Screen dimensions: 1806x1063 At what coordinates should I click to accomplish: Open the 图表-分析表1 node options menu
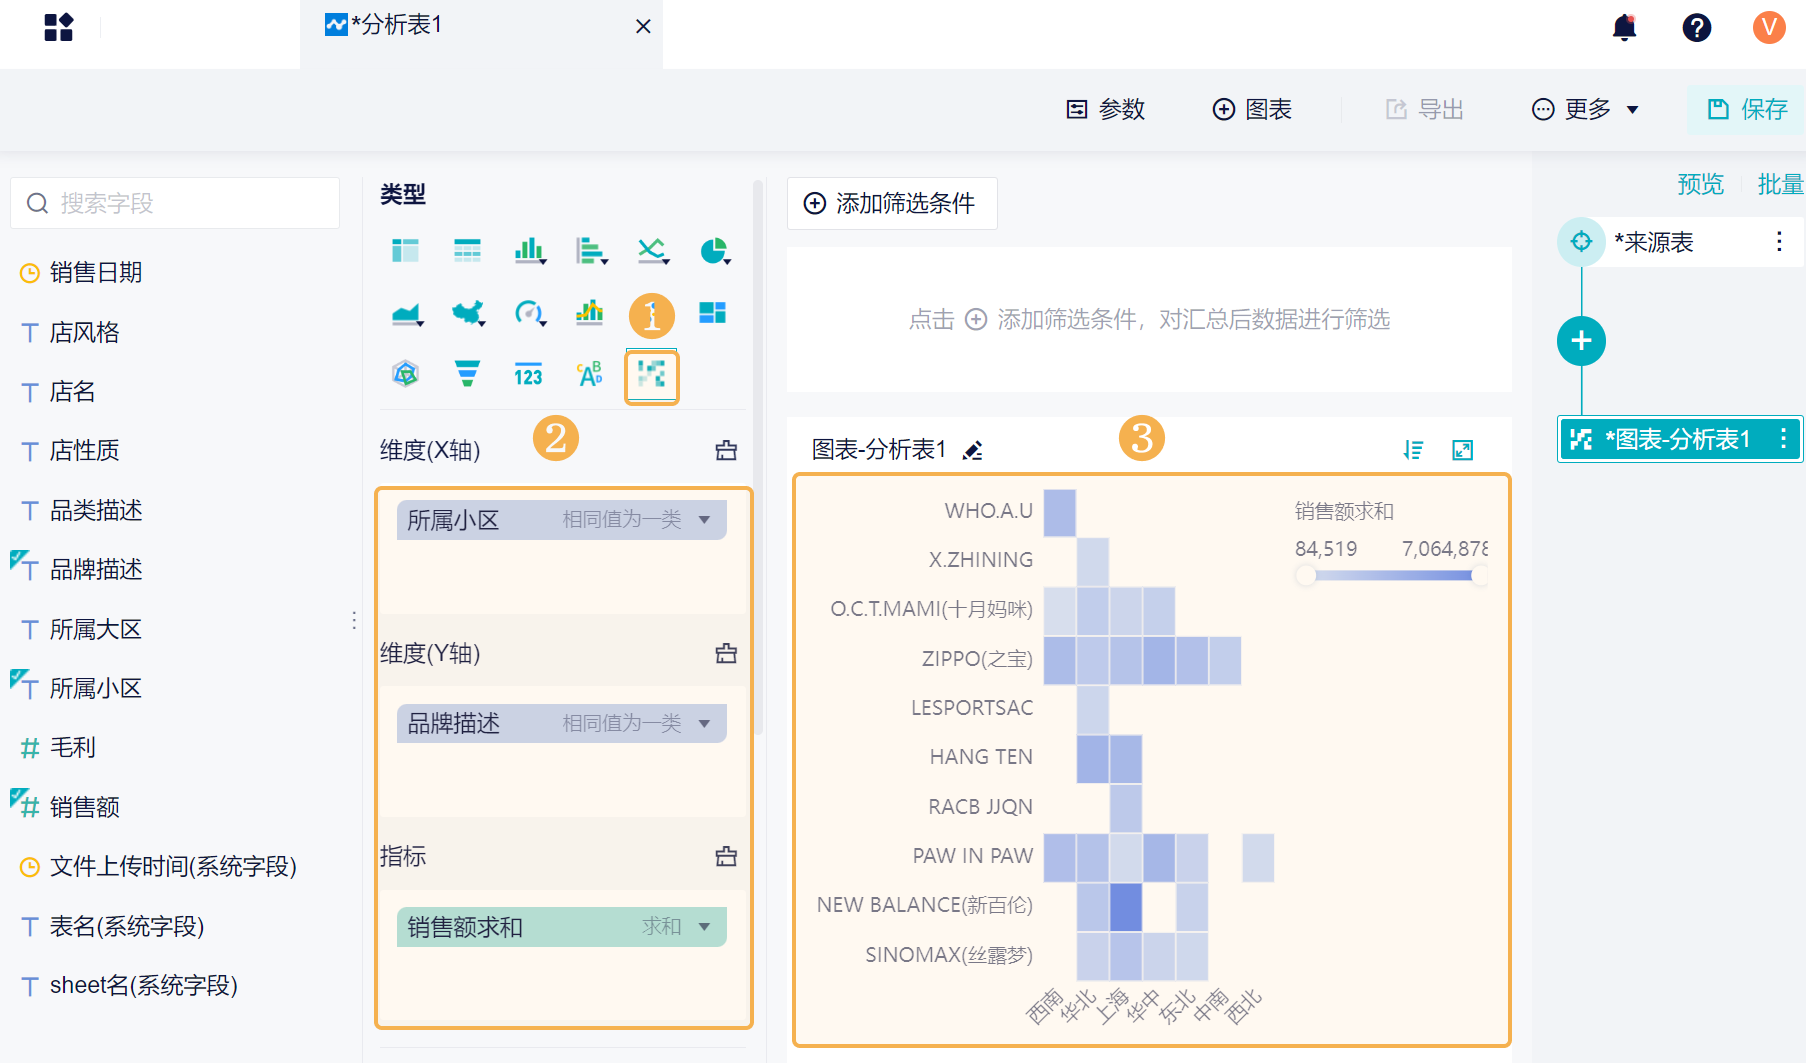[x=1783, y=439]
